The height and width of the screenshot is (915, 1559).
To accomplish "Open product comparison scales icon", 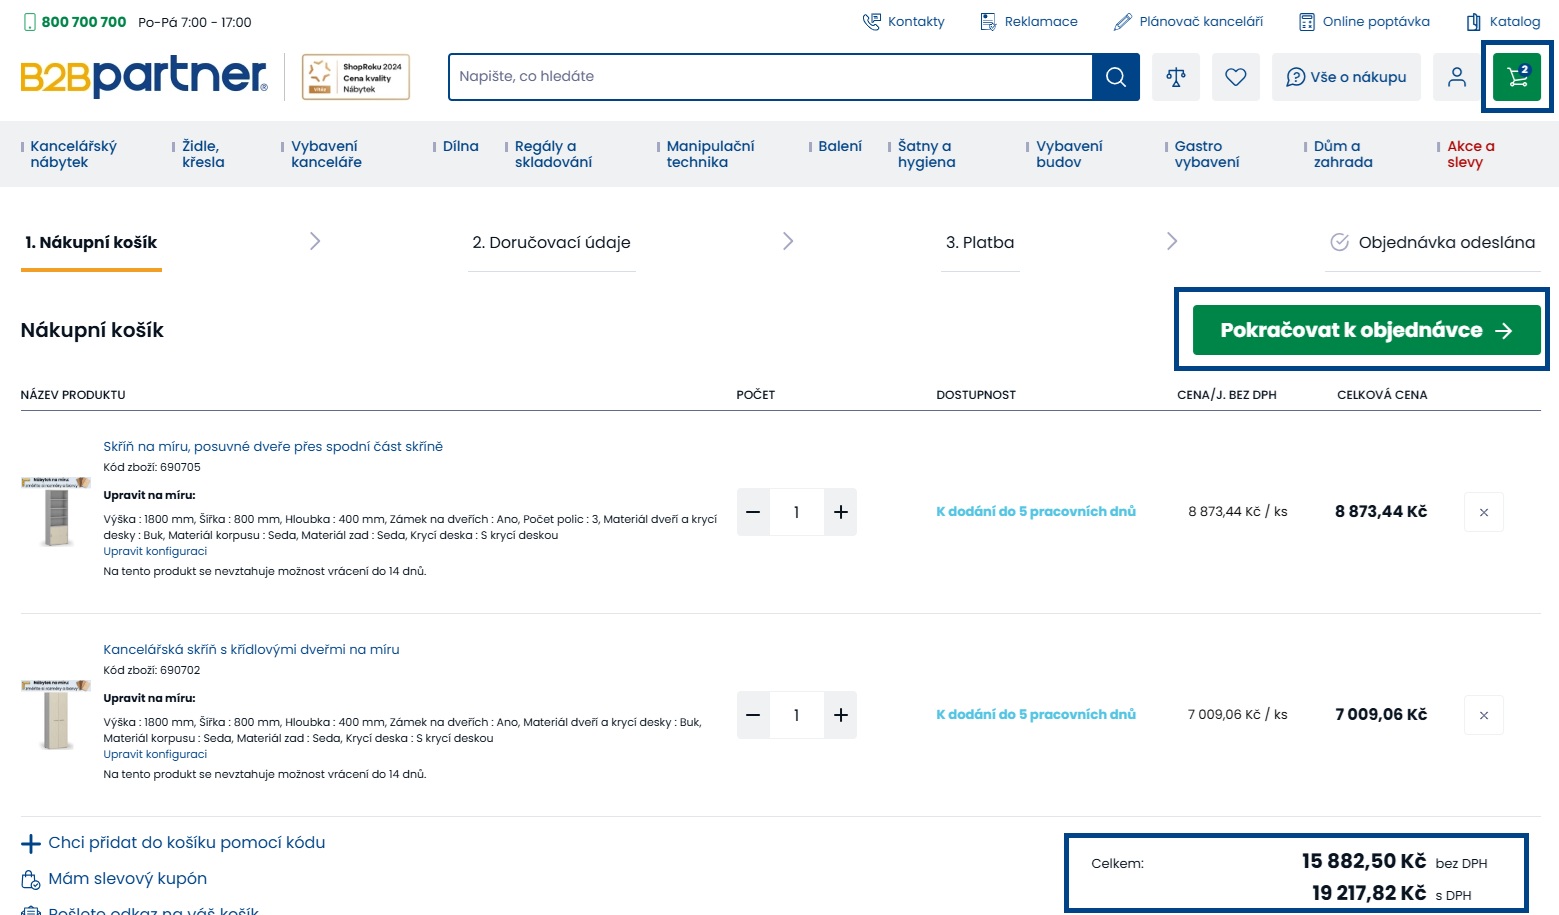I will pyautogui.click(x=1175, y=77).
